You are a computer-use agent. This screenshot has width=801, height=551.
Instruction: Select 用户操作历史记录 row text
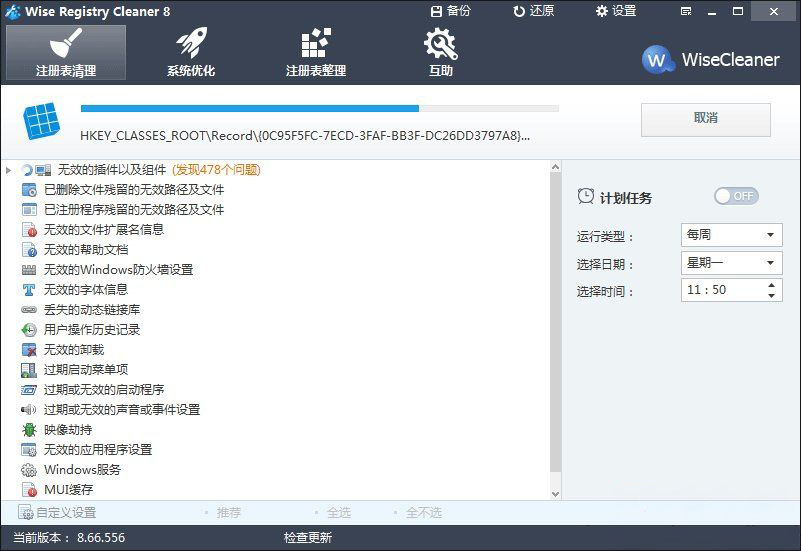(92, 330)
